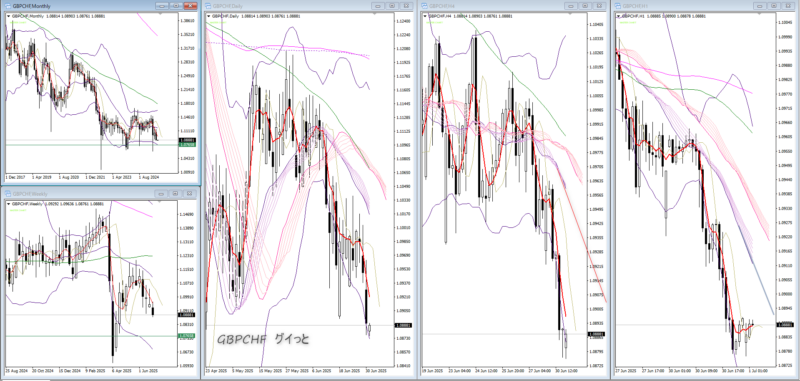Image resolution: width=800 pixels, height=381 pixels.
Task: Open the triangle menu beside GBPCHF,Monthly label
Action: click(x=8, y=16)
